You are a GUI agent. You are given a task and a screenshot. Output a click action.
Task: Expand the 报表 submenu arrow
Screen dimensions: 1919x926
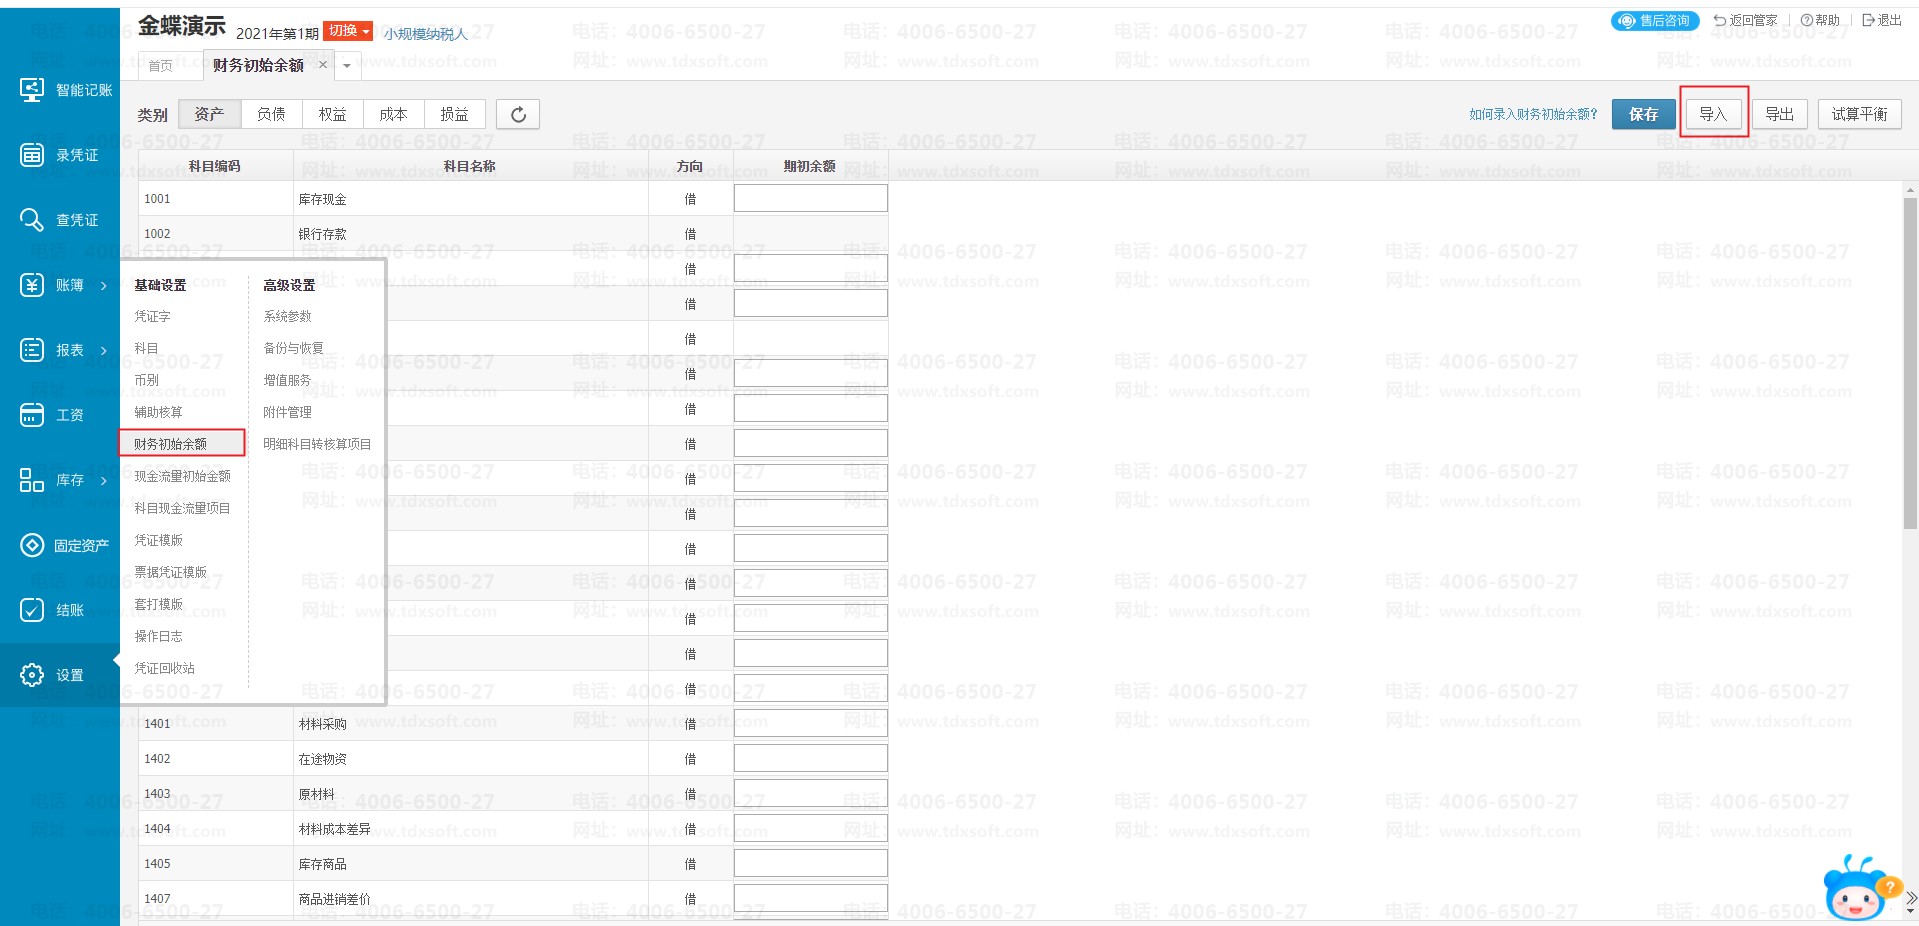103,351
